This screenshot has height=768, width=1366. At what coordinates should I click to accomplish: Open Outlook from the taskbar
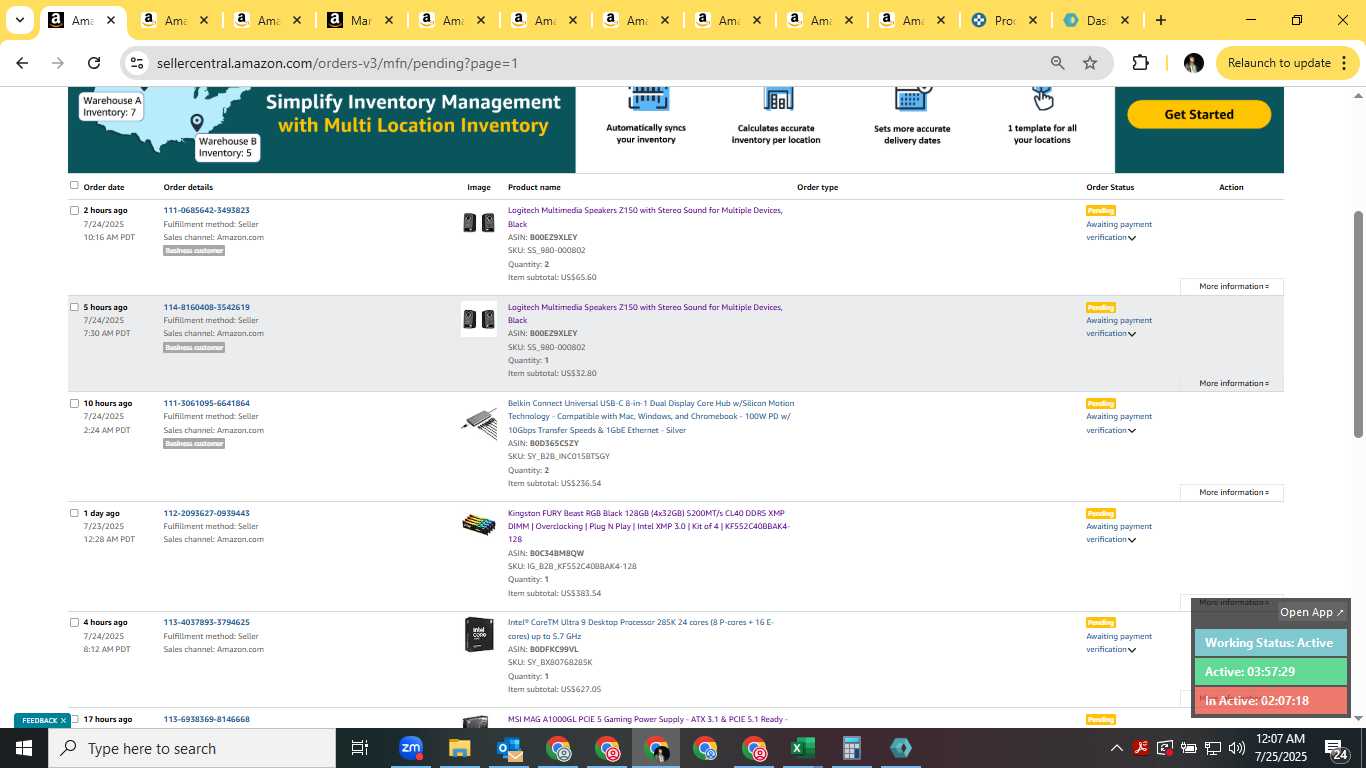[x=508, y=748]
